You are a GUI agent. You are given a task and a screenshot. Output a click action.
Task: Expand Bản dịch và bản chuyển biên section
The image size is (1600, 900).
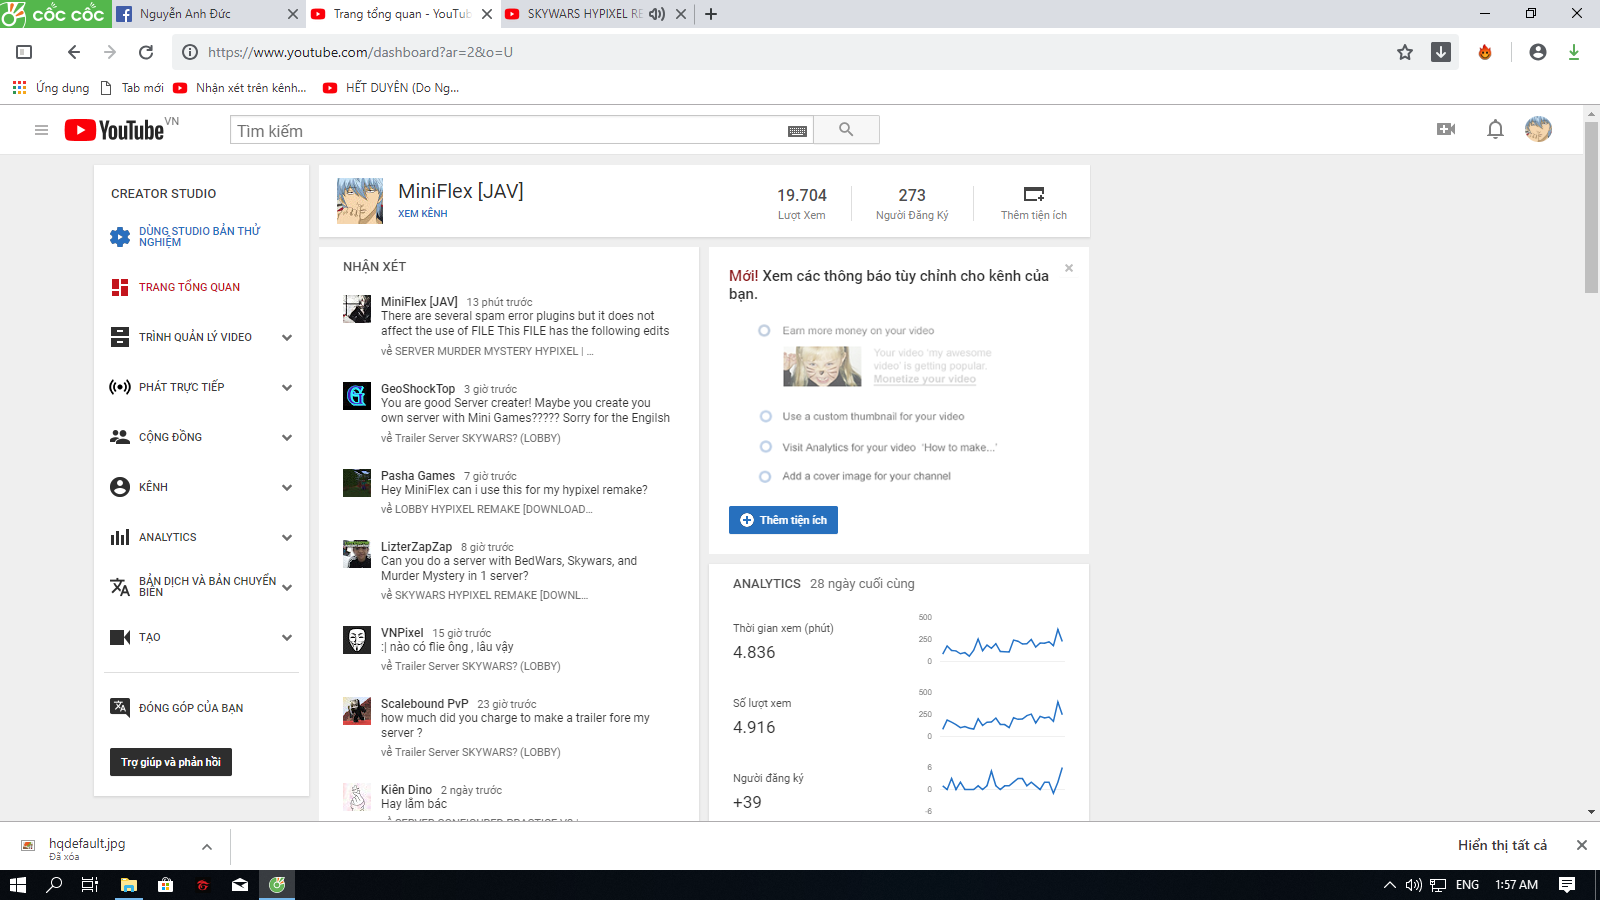click(x=287, y=588)
